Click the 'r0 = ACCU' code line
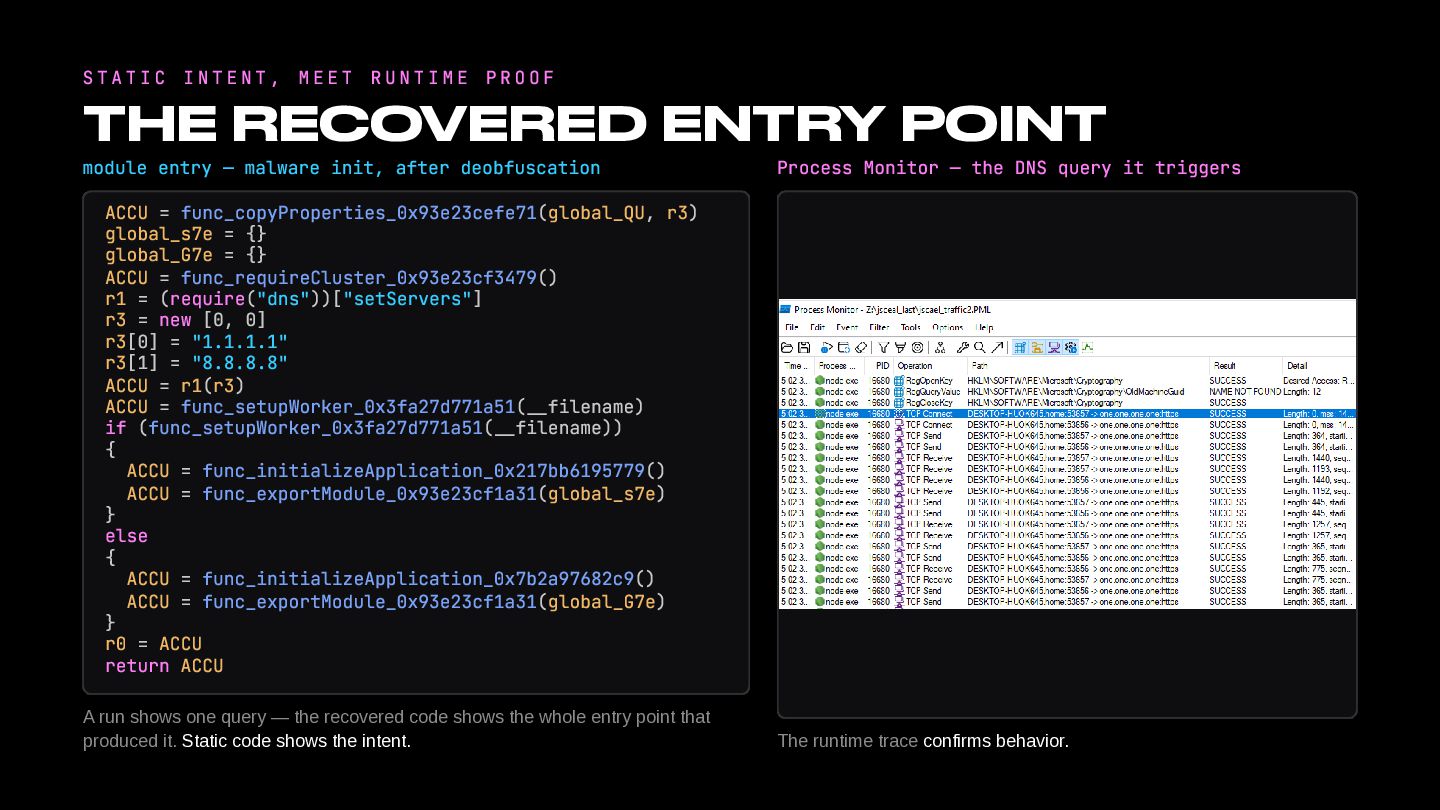The height and width of the screenshot is (810, 1440). coord(153,644)
